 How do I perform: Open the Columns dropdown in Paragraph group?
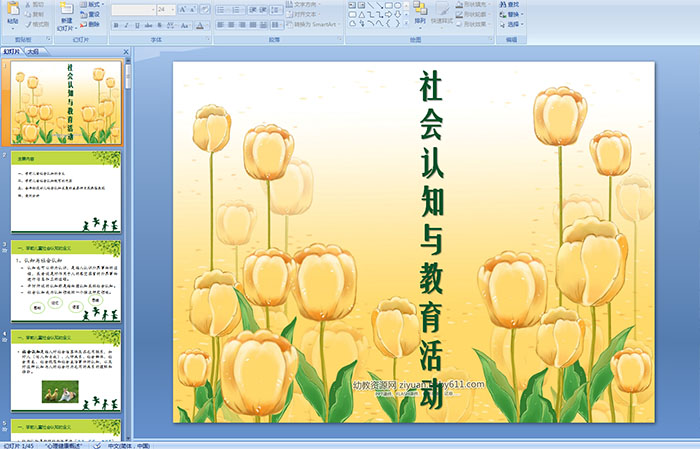point(277,25)
